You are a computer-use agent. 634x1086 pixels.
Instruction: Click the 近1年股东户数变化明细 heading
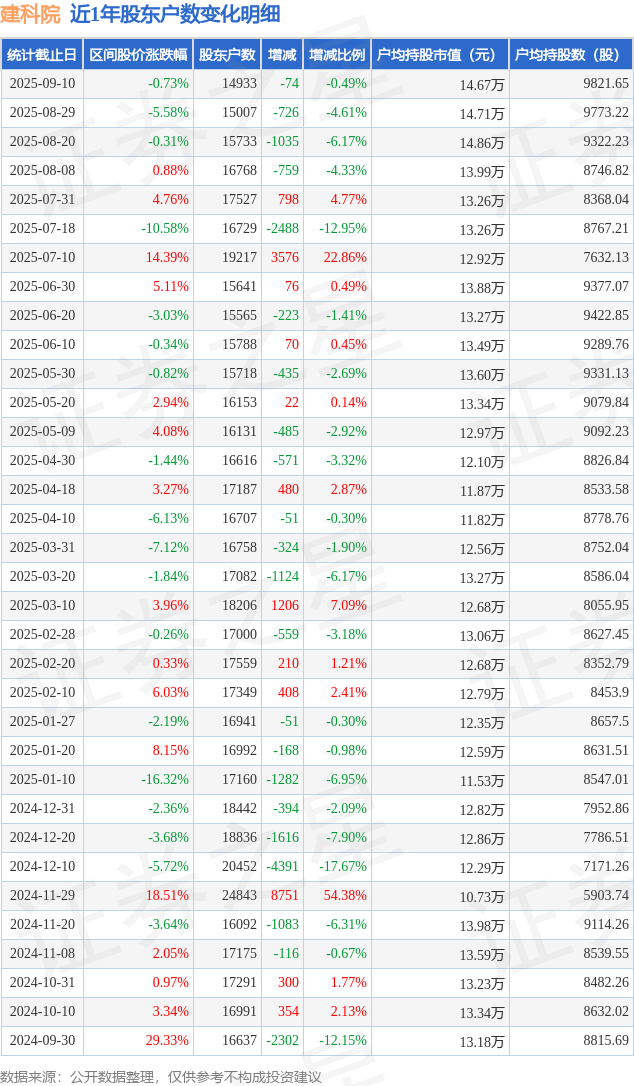coord(175,15)
